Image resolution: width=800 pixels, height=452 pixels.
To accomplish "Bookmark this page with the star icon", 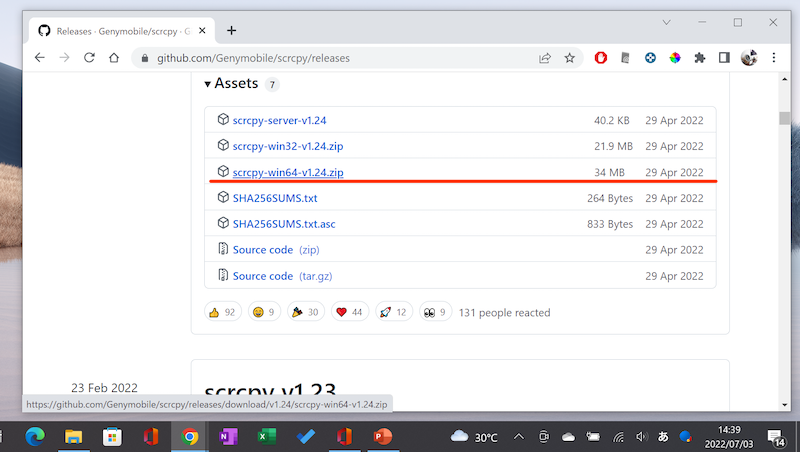I will [570, 58].
